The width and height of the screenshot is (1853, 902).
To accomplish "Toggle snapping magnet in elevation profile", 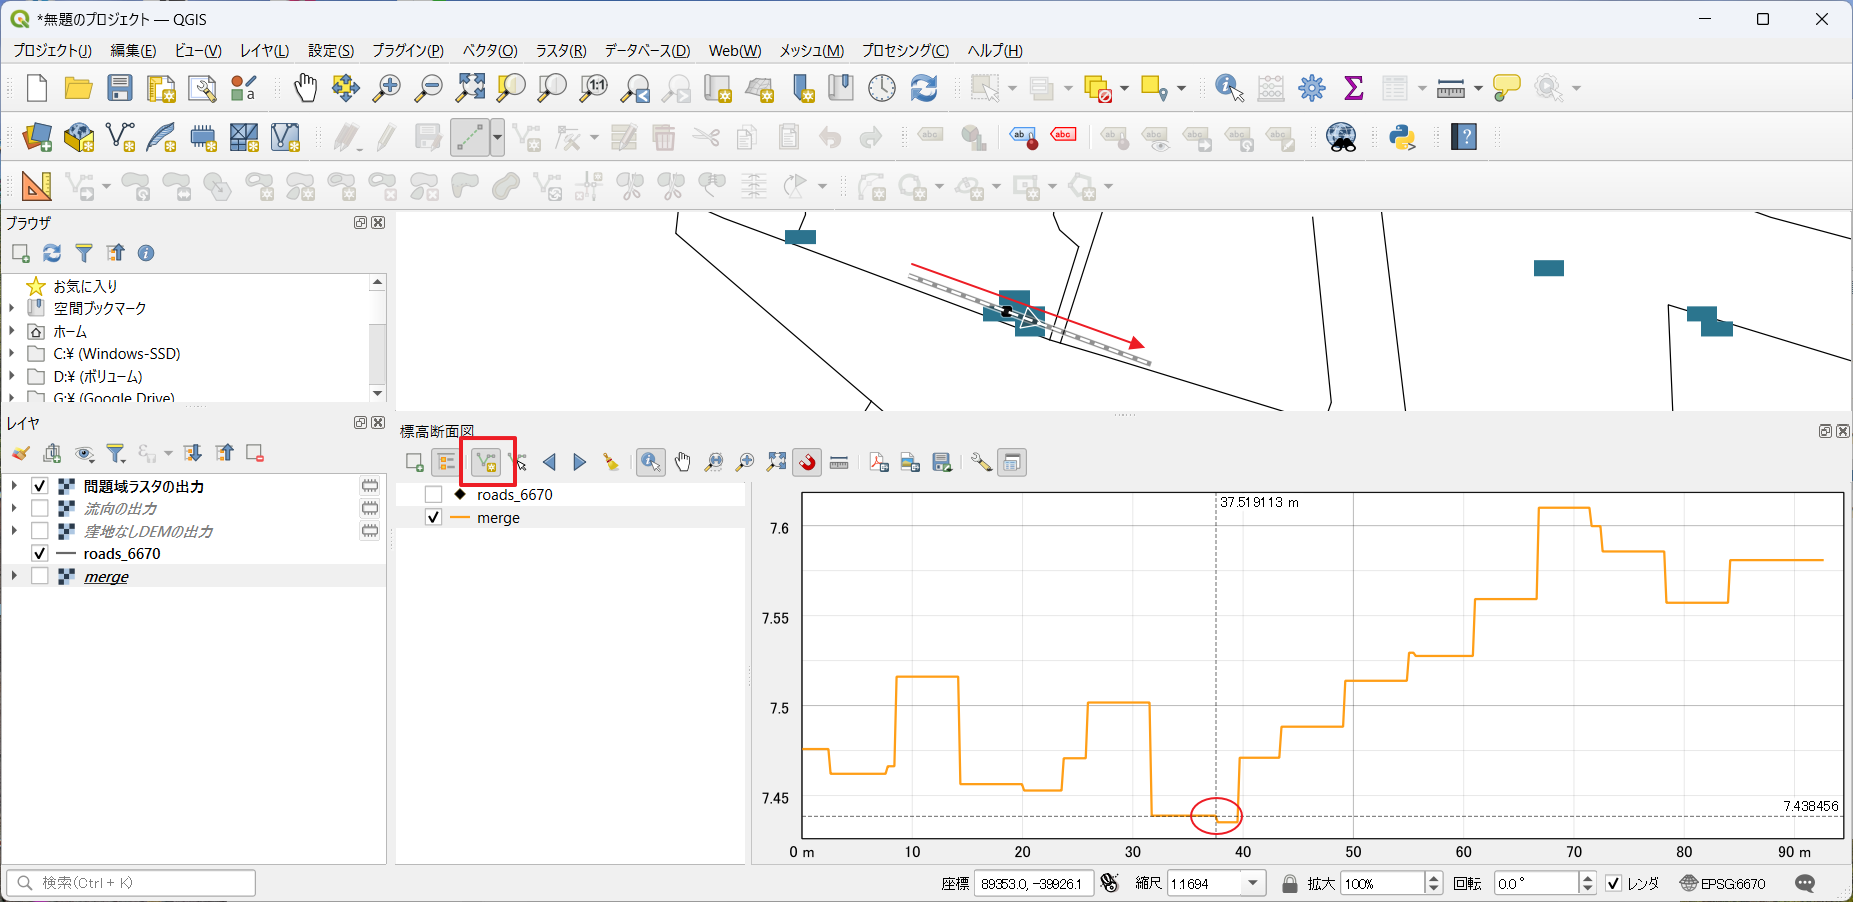I will (808, 462).
